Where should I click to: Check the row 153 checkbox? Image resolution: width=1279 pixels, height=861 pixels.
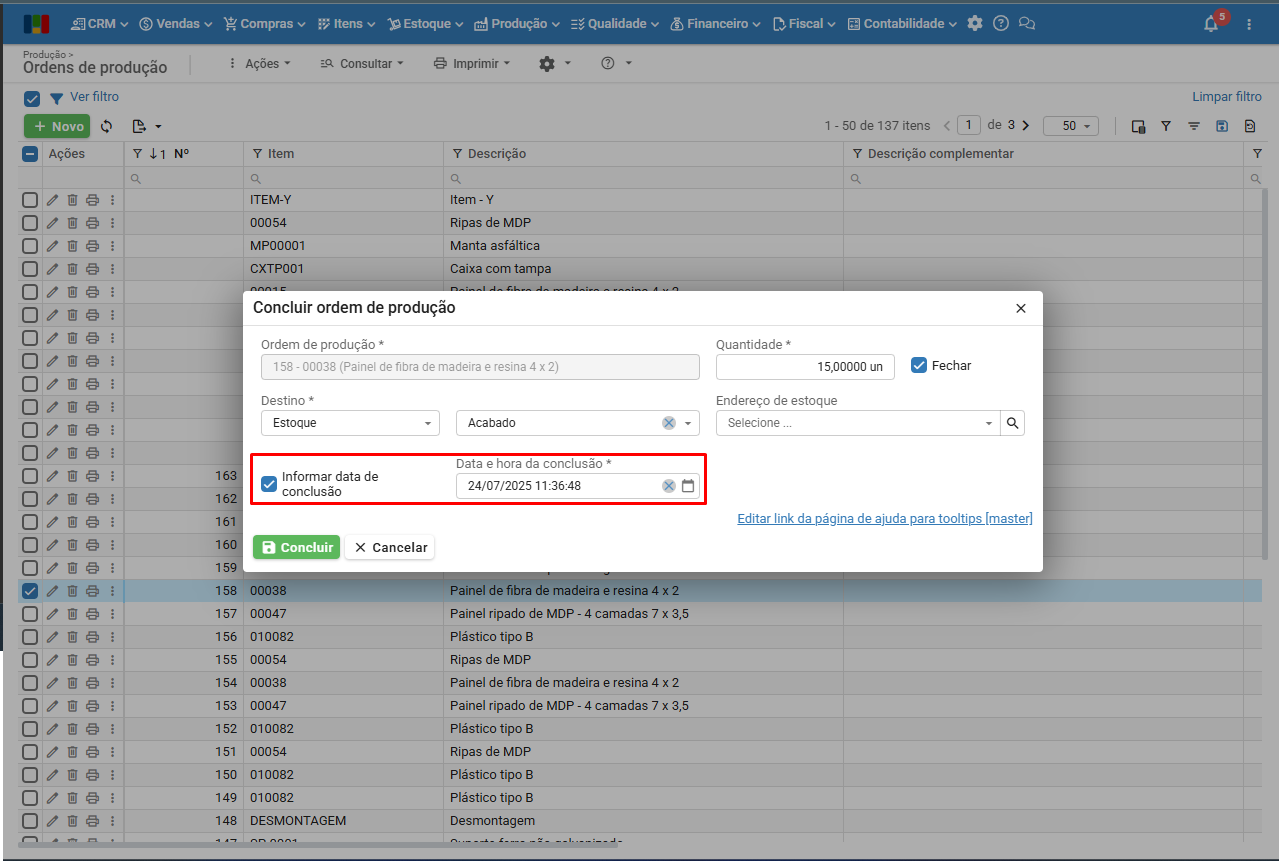pos(30,706)
